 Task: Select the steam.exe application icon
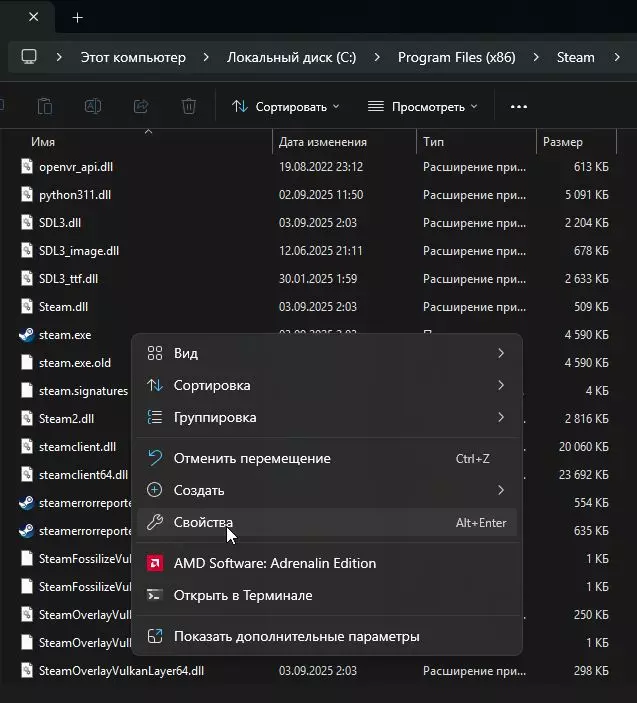(x=27, y=335)
